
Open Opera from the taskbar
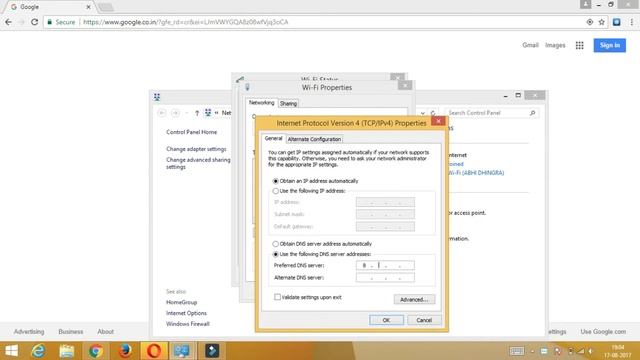(154, 351)
